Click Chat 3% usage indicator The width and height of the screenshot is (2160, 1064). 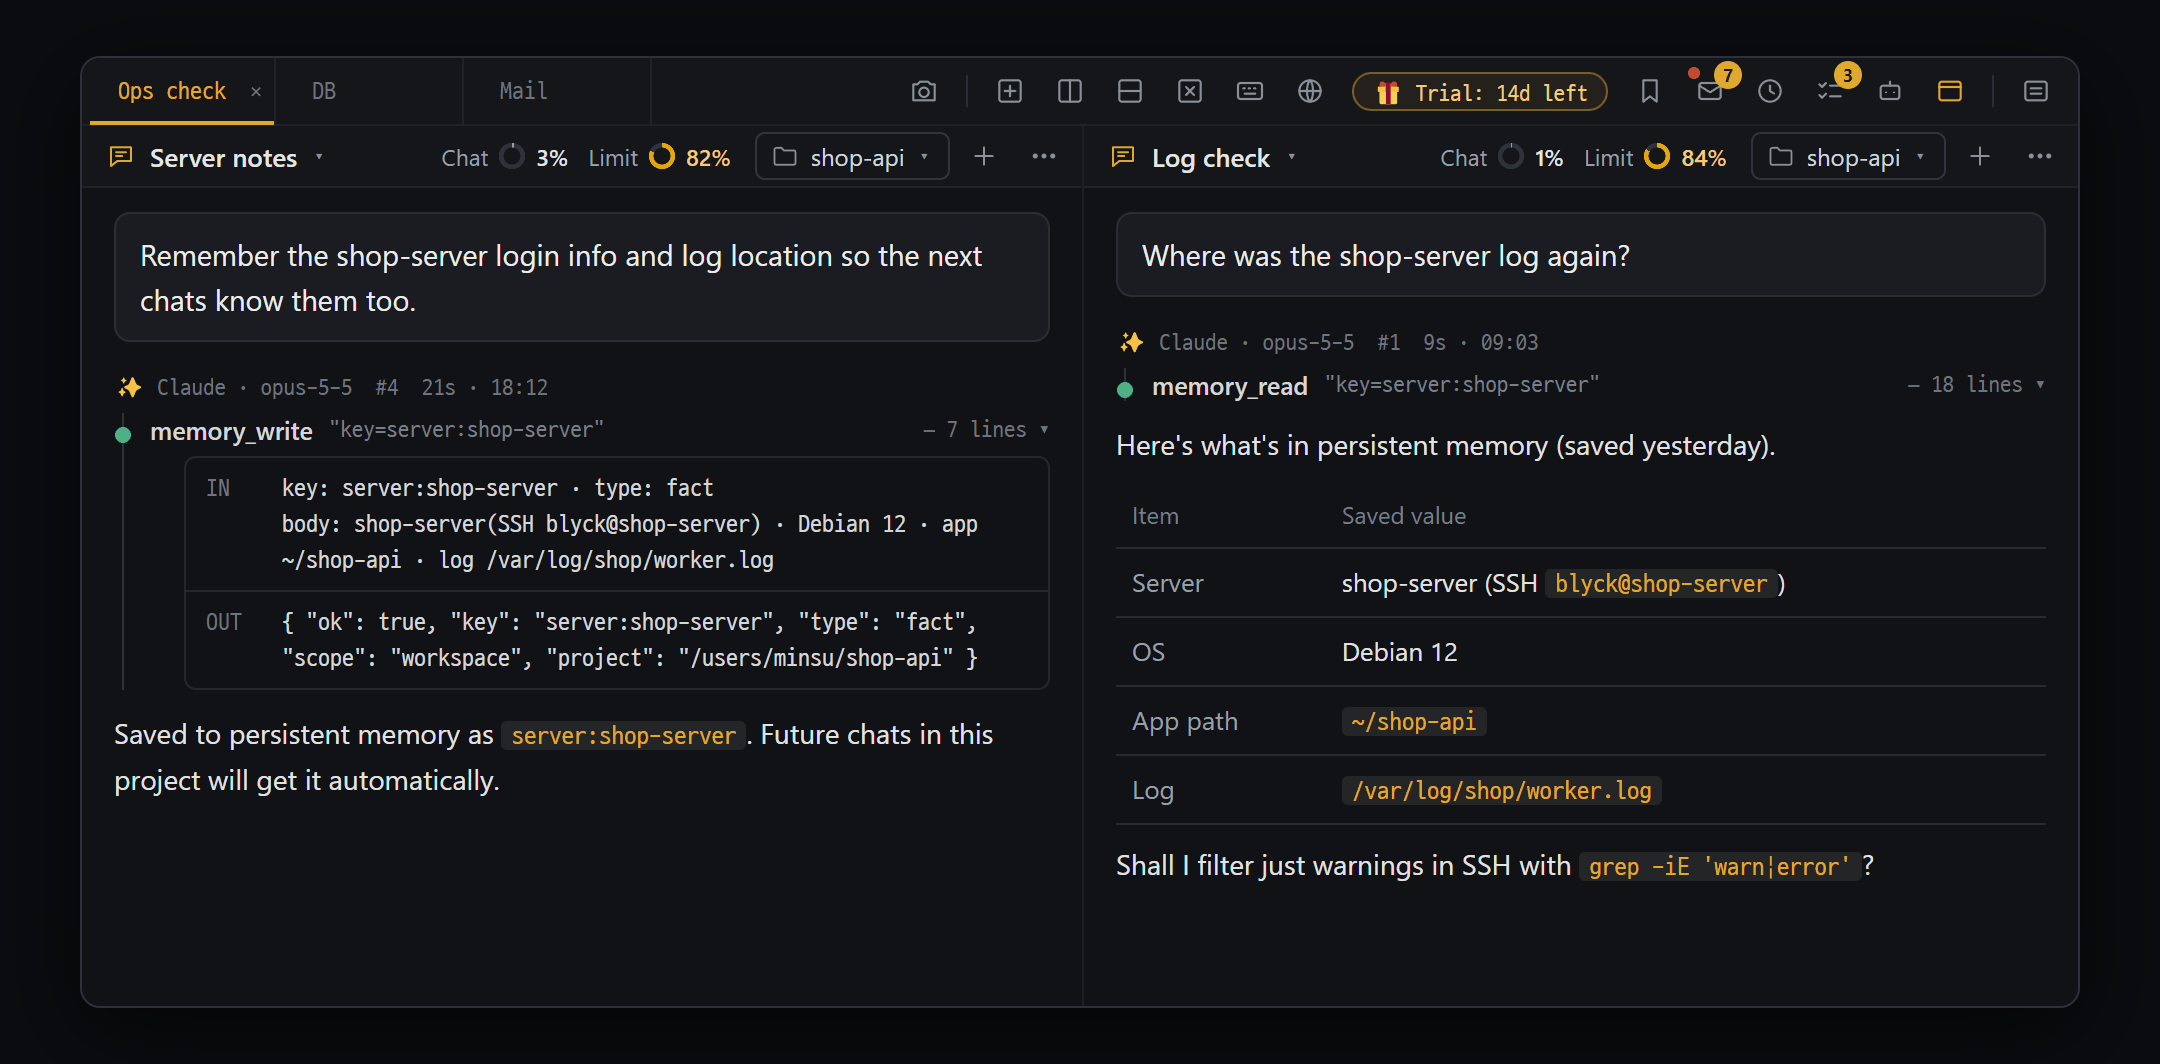coord(504,158)
